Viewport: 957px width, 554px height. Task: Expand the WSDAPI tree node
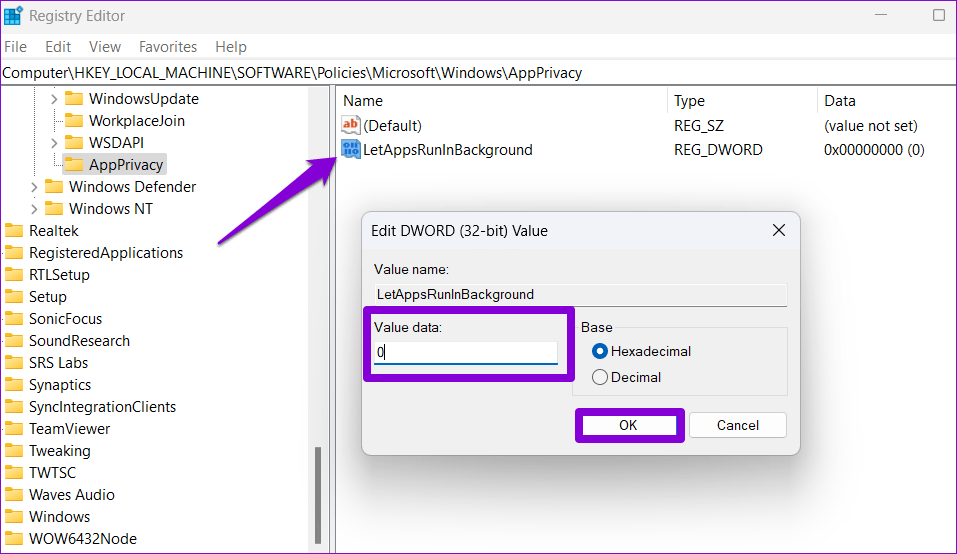point(54,143)
